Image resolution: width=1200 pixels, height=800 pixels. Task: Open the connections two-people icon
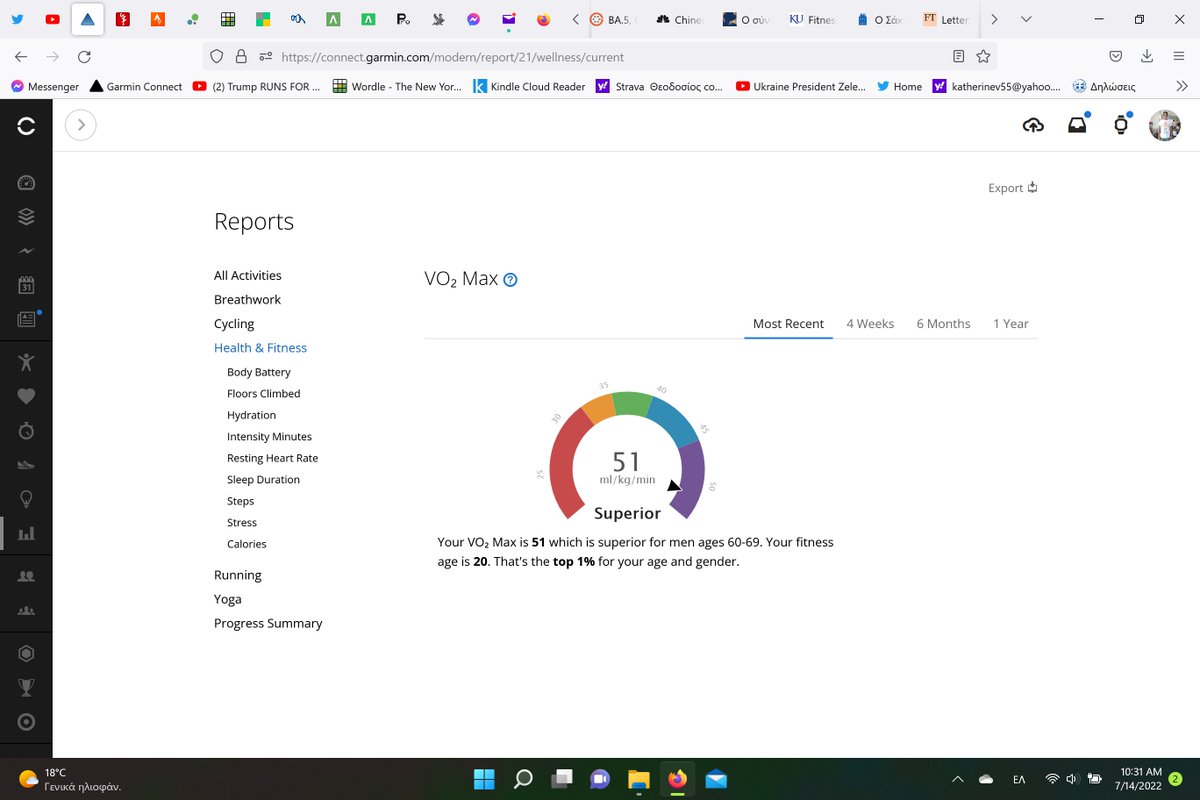tap(26, 576)
